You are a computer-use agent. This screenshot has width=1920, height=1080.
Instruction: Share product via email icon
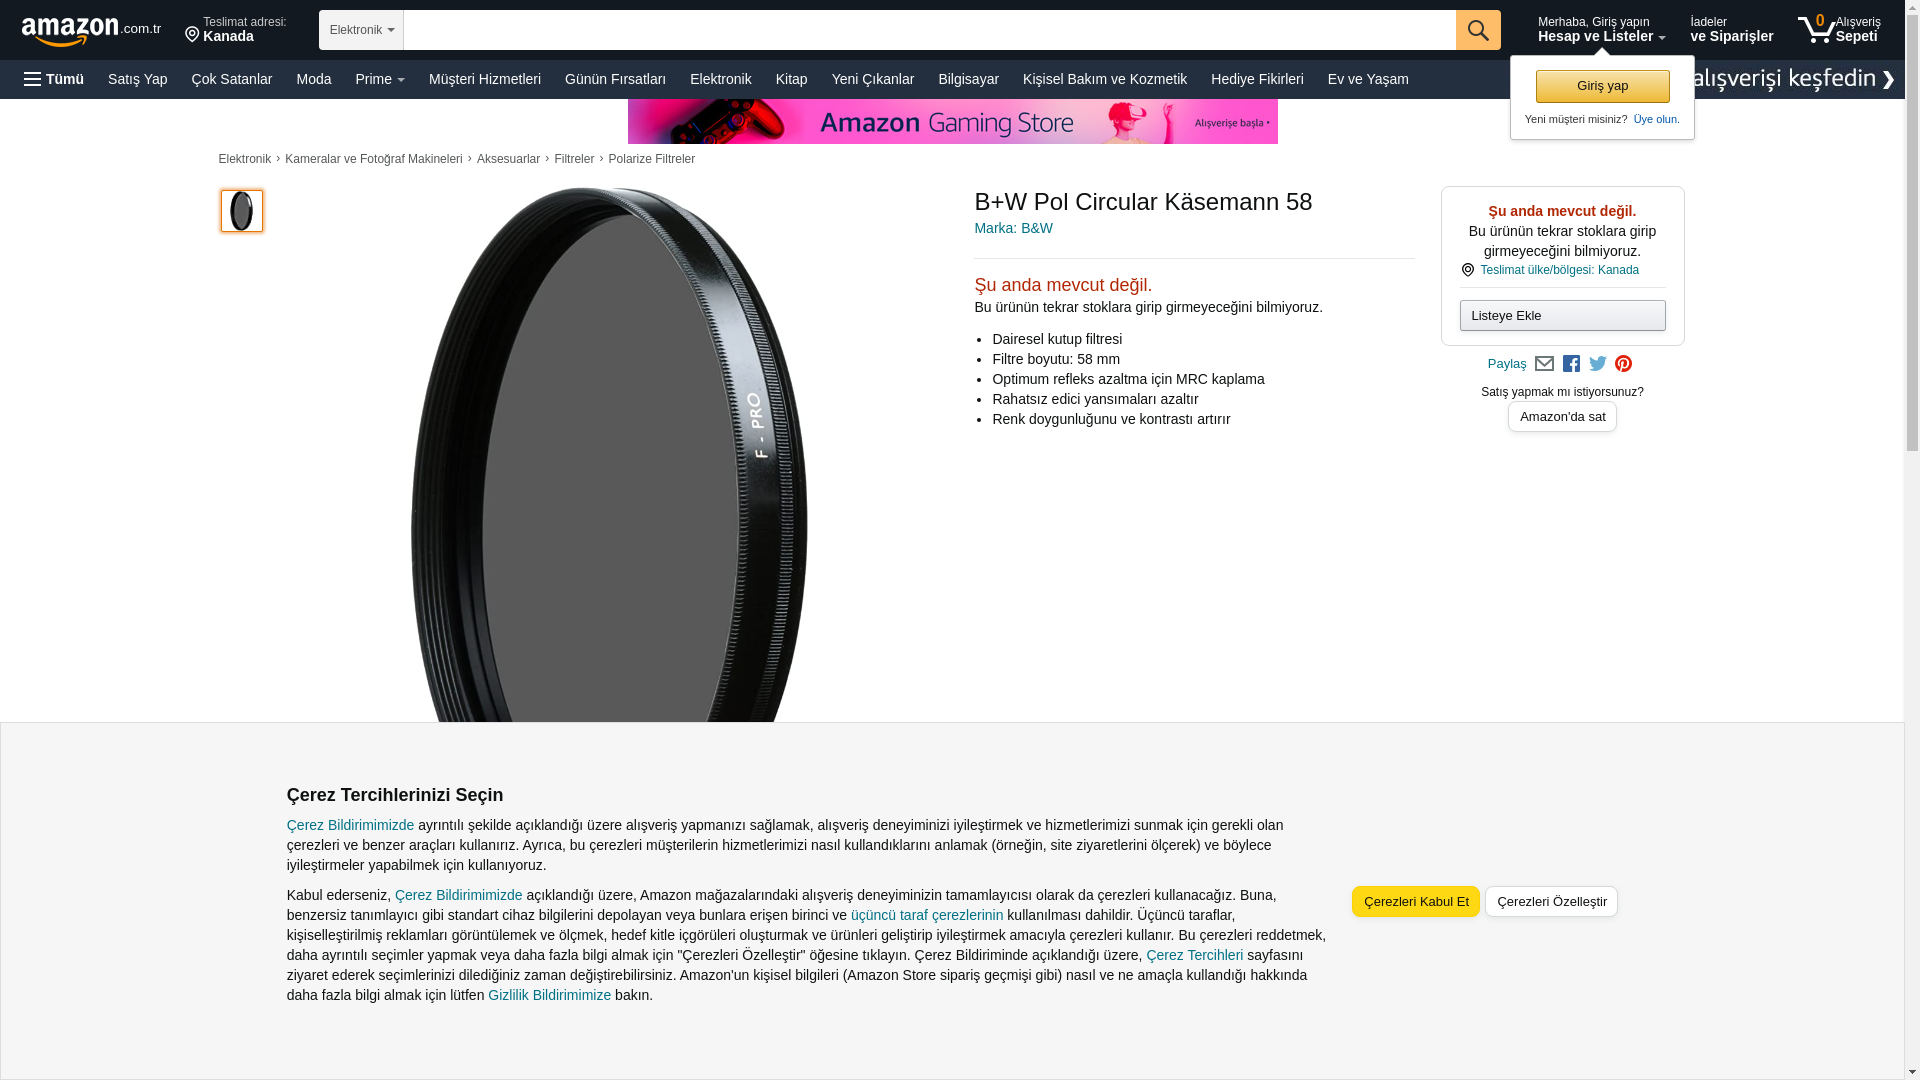tap(1544, 364)
